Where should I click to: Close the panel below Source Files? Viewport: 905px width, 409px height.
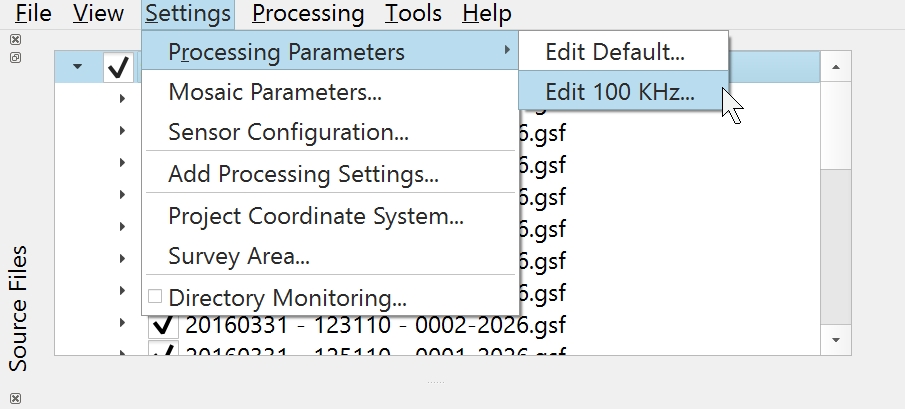click(15, 399)
